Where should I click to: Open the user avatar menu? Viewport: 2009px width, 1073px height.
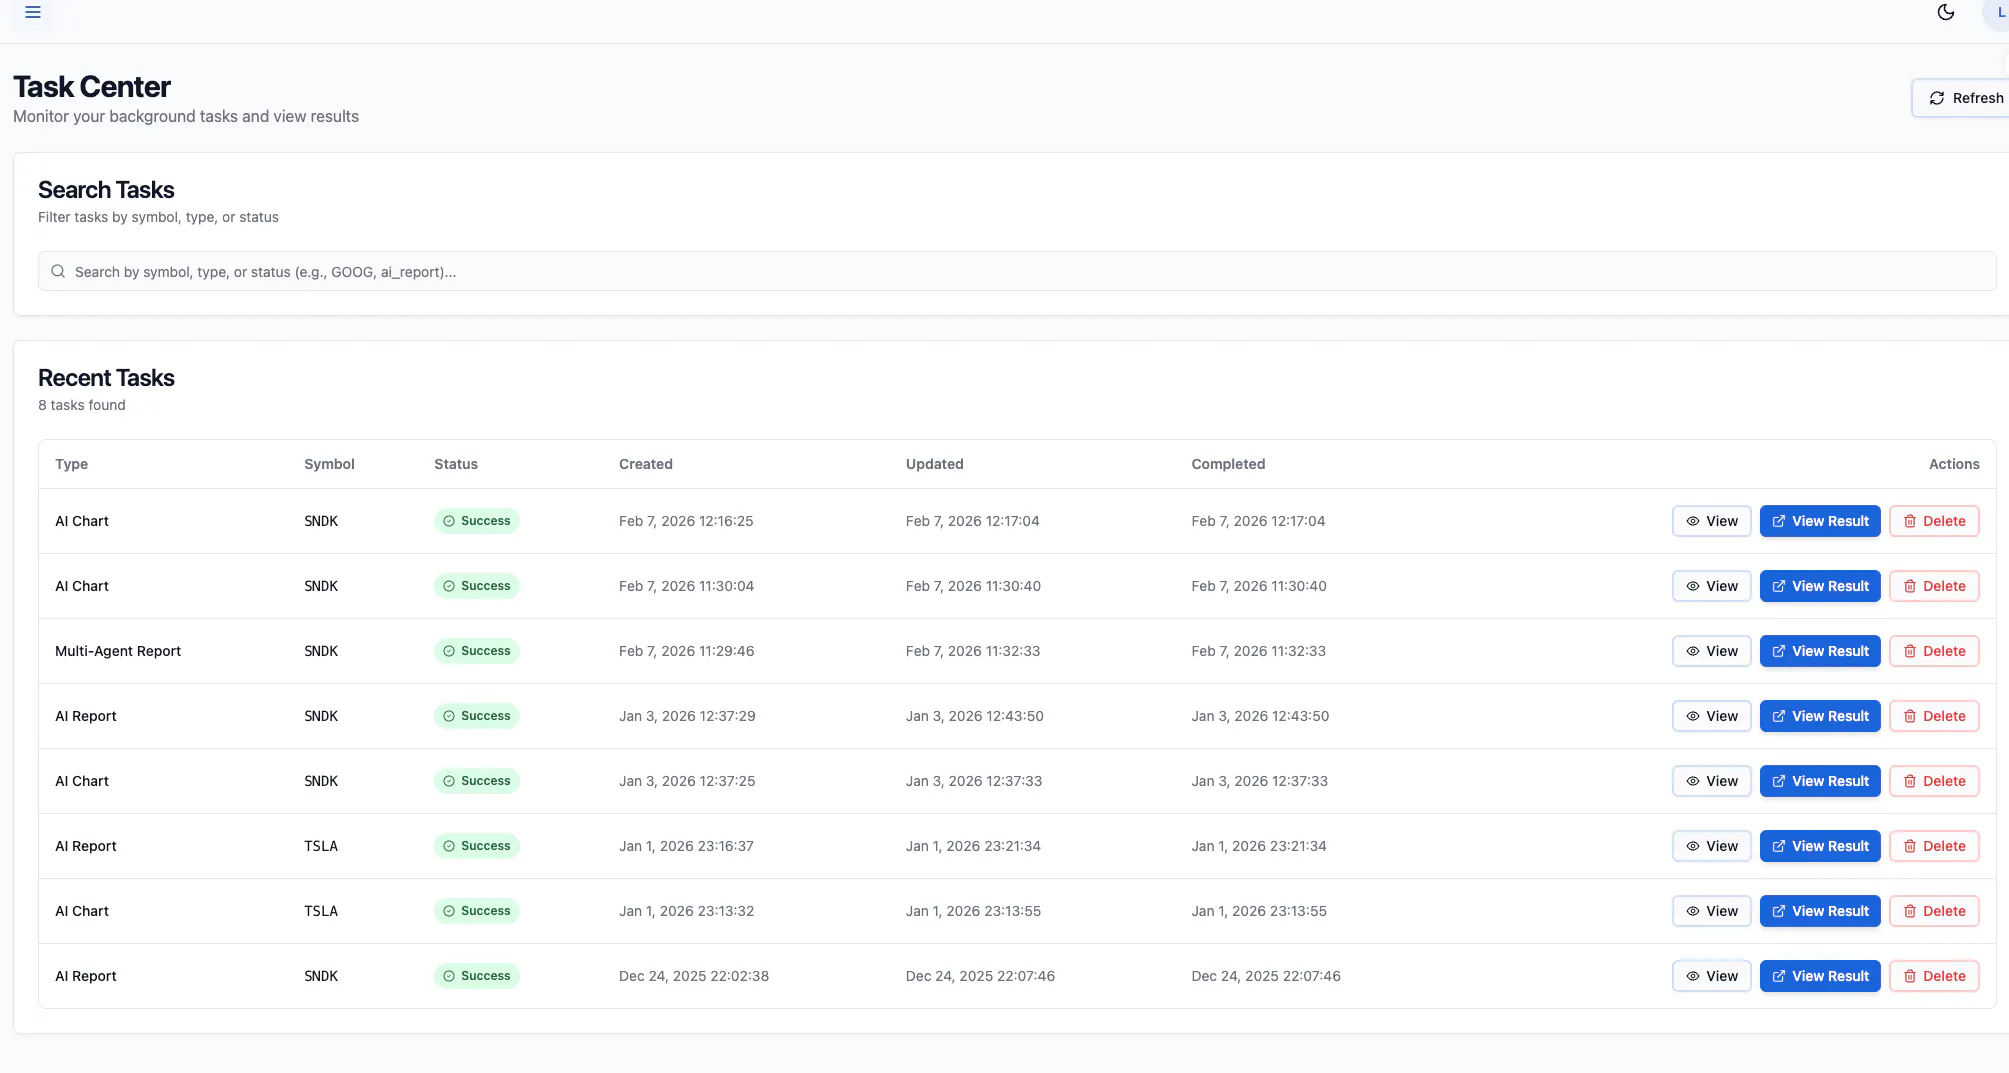tap(1997, 13)
